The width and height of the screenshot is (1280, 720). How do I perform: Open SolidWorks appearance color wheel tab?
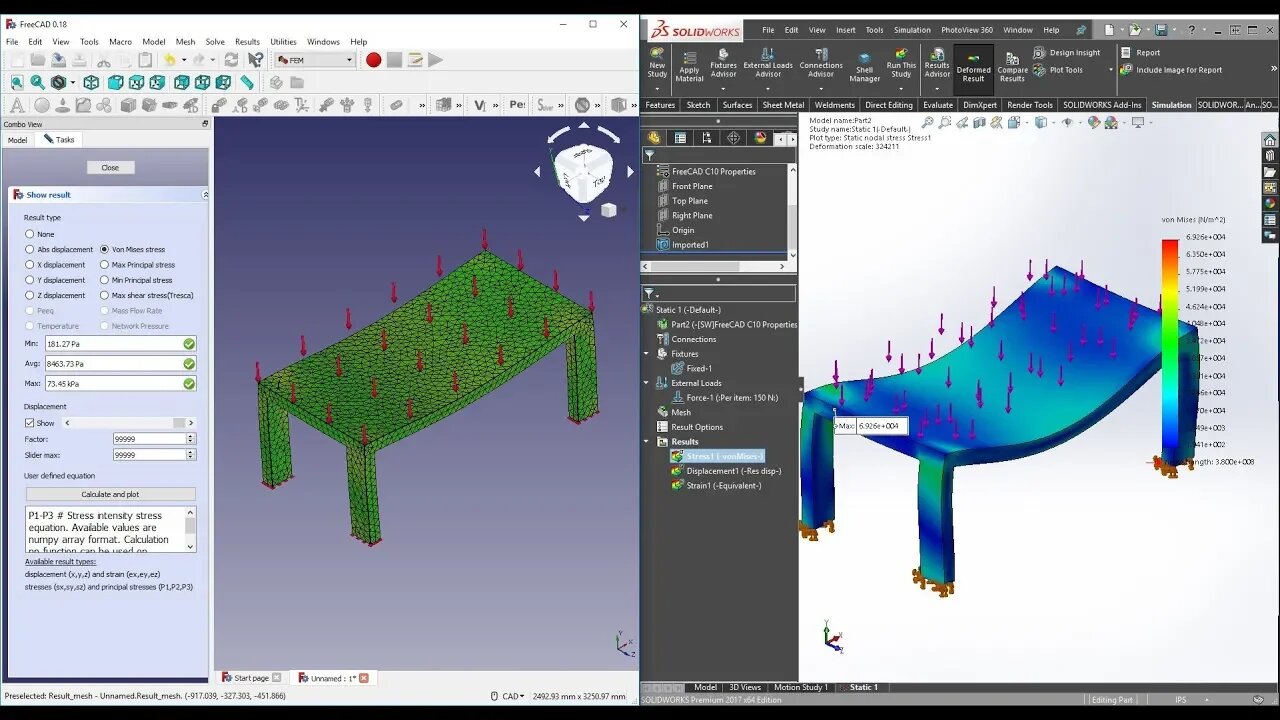[x=760, y=138]
